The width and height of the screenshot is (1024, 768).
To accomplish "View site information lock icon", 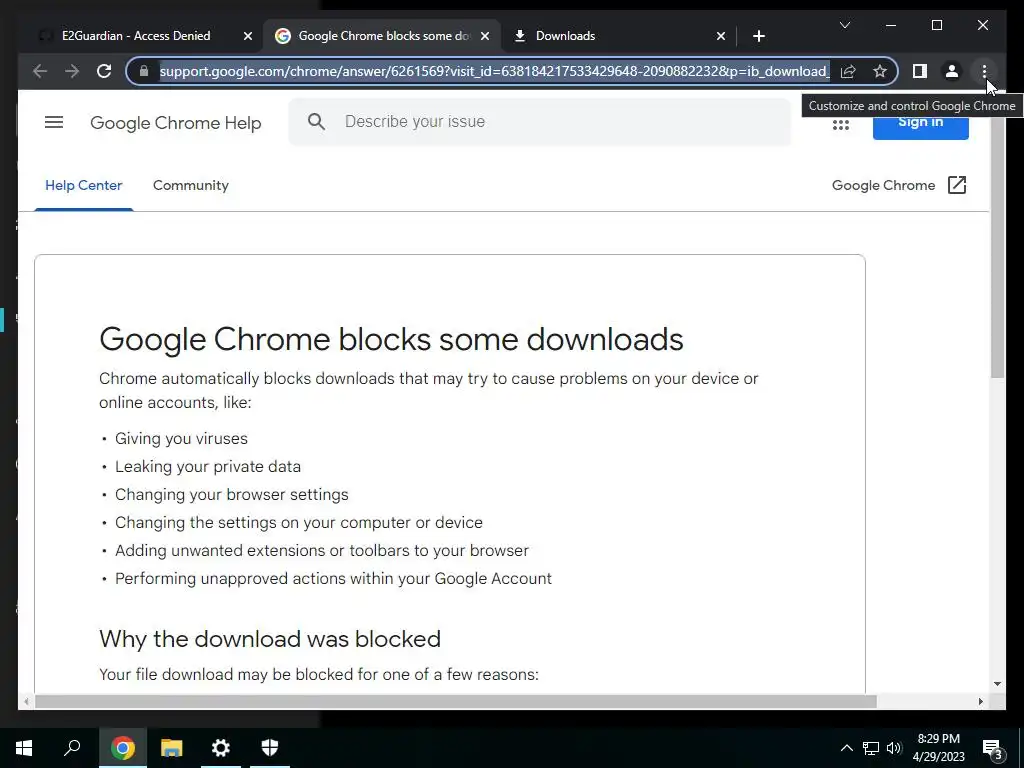I will 144,71.
